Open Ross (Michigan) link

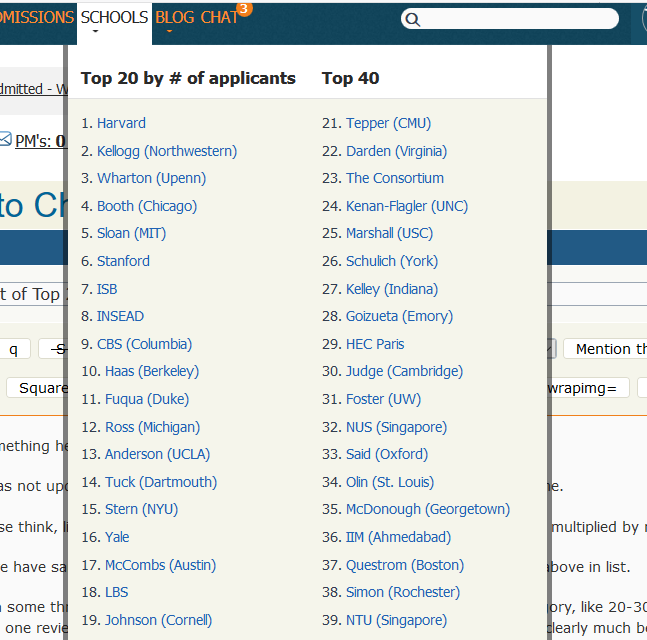point(153,427)
